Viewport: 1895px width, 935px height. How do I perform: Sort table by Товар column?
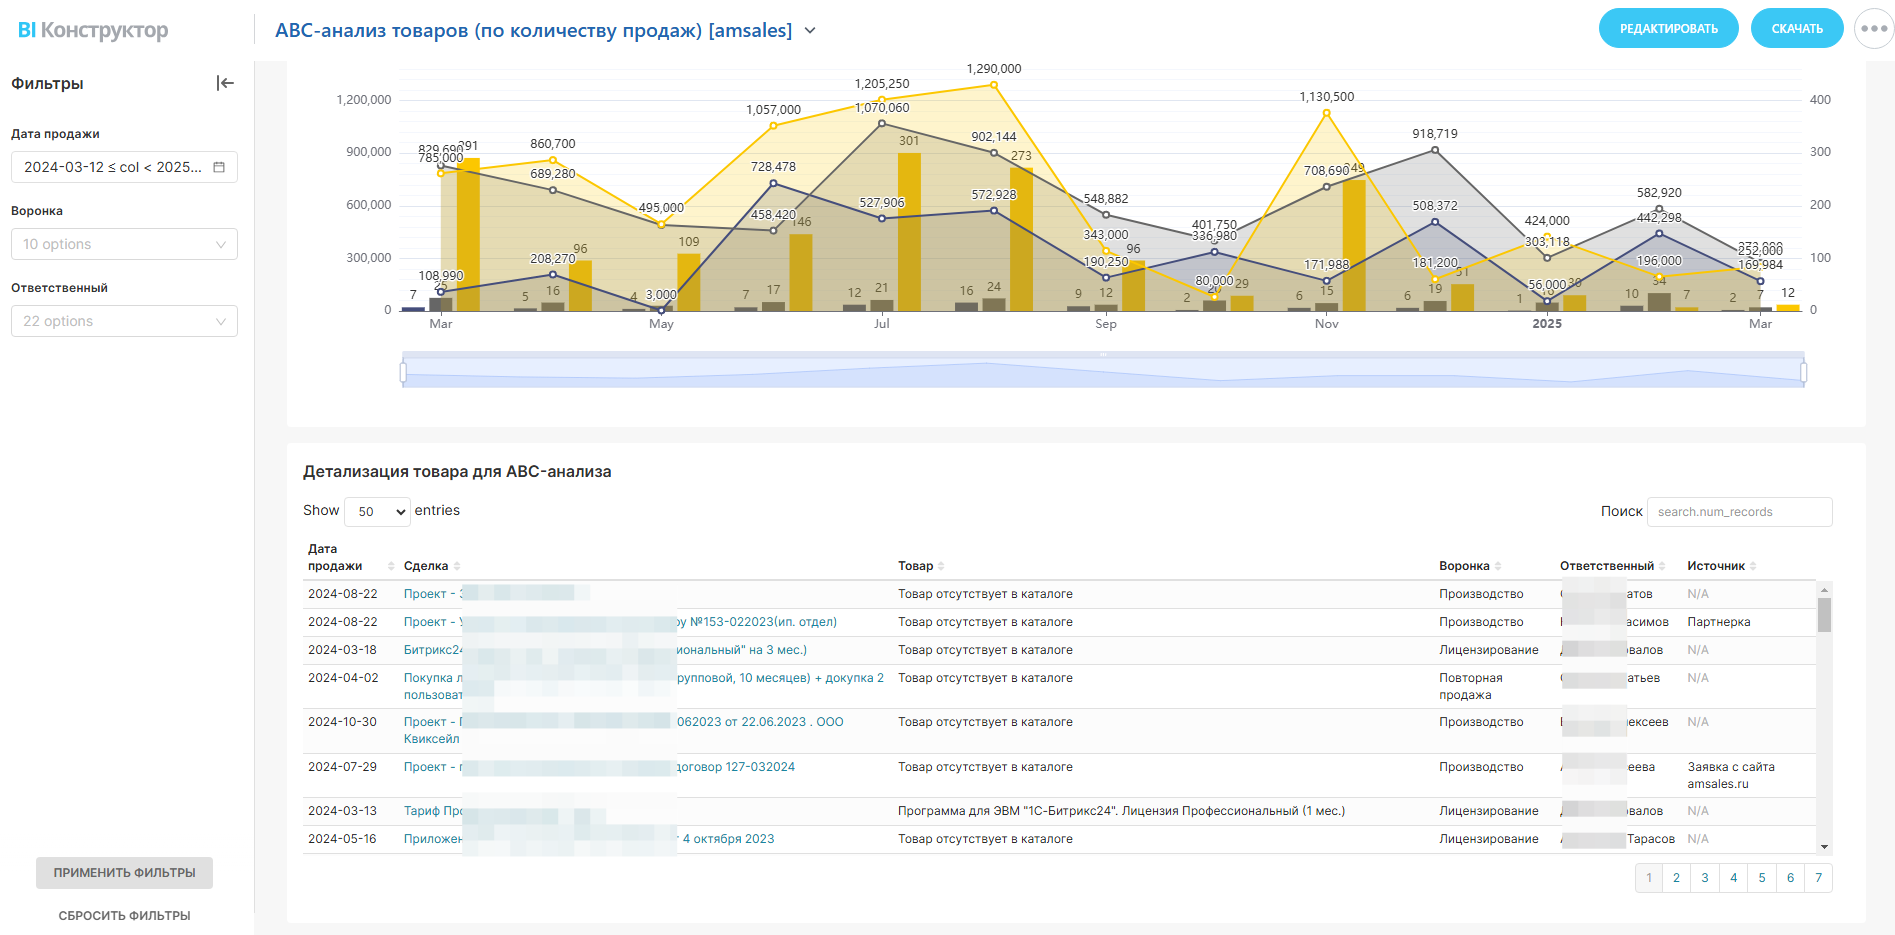tap(941, 566)
